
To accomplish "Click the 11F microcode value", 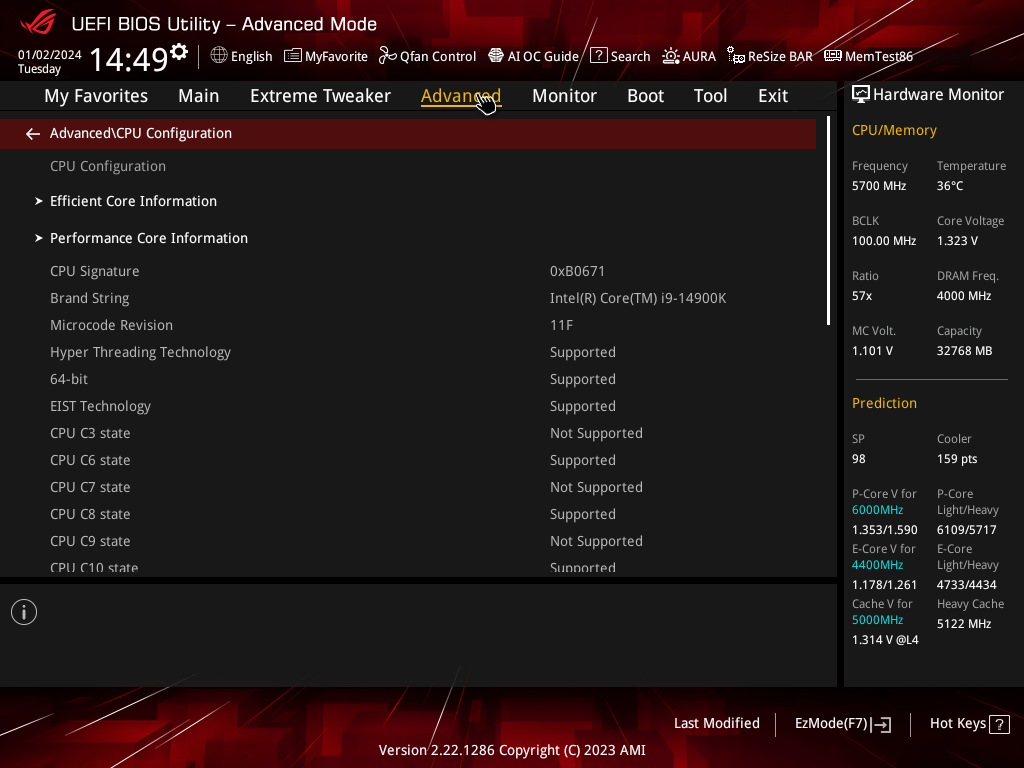I will coord(562,325).
